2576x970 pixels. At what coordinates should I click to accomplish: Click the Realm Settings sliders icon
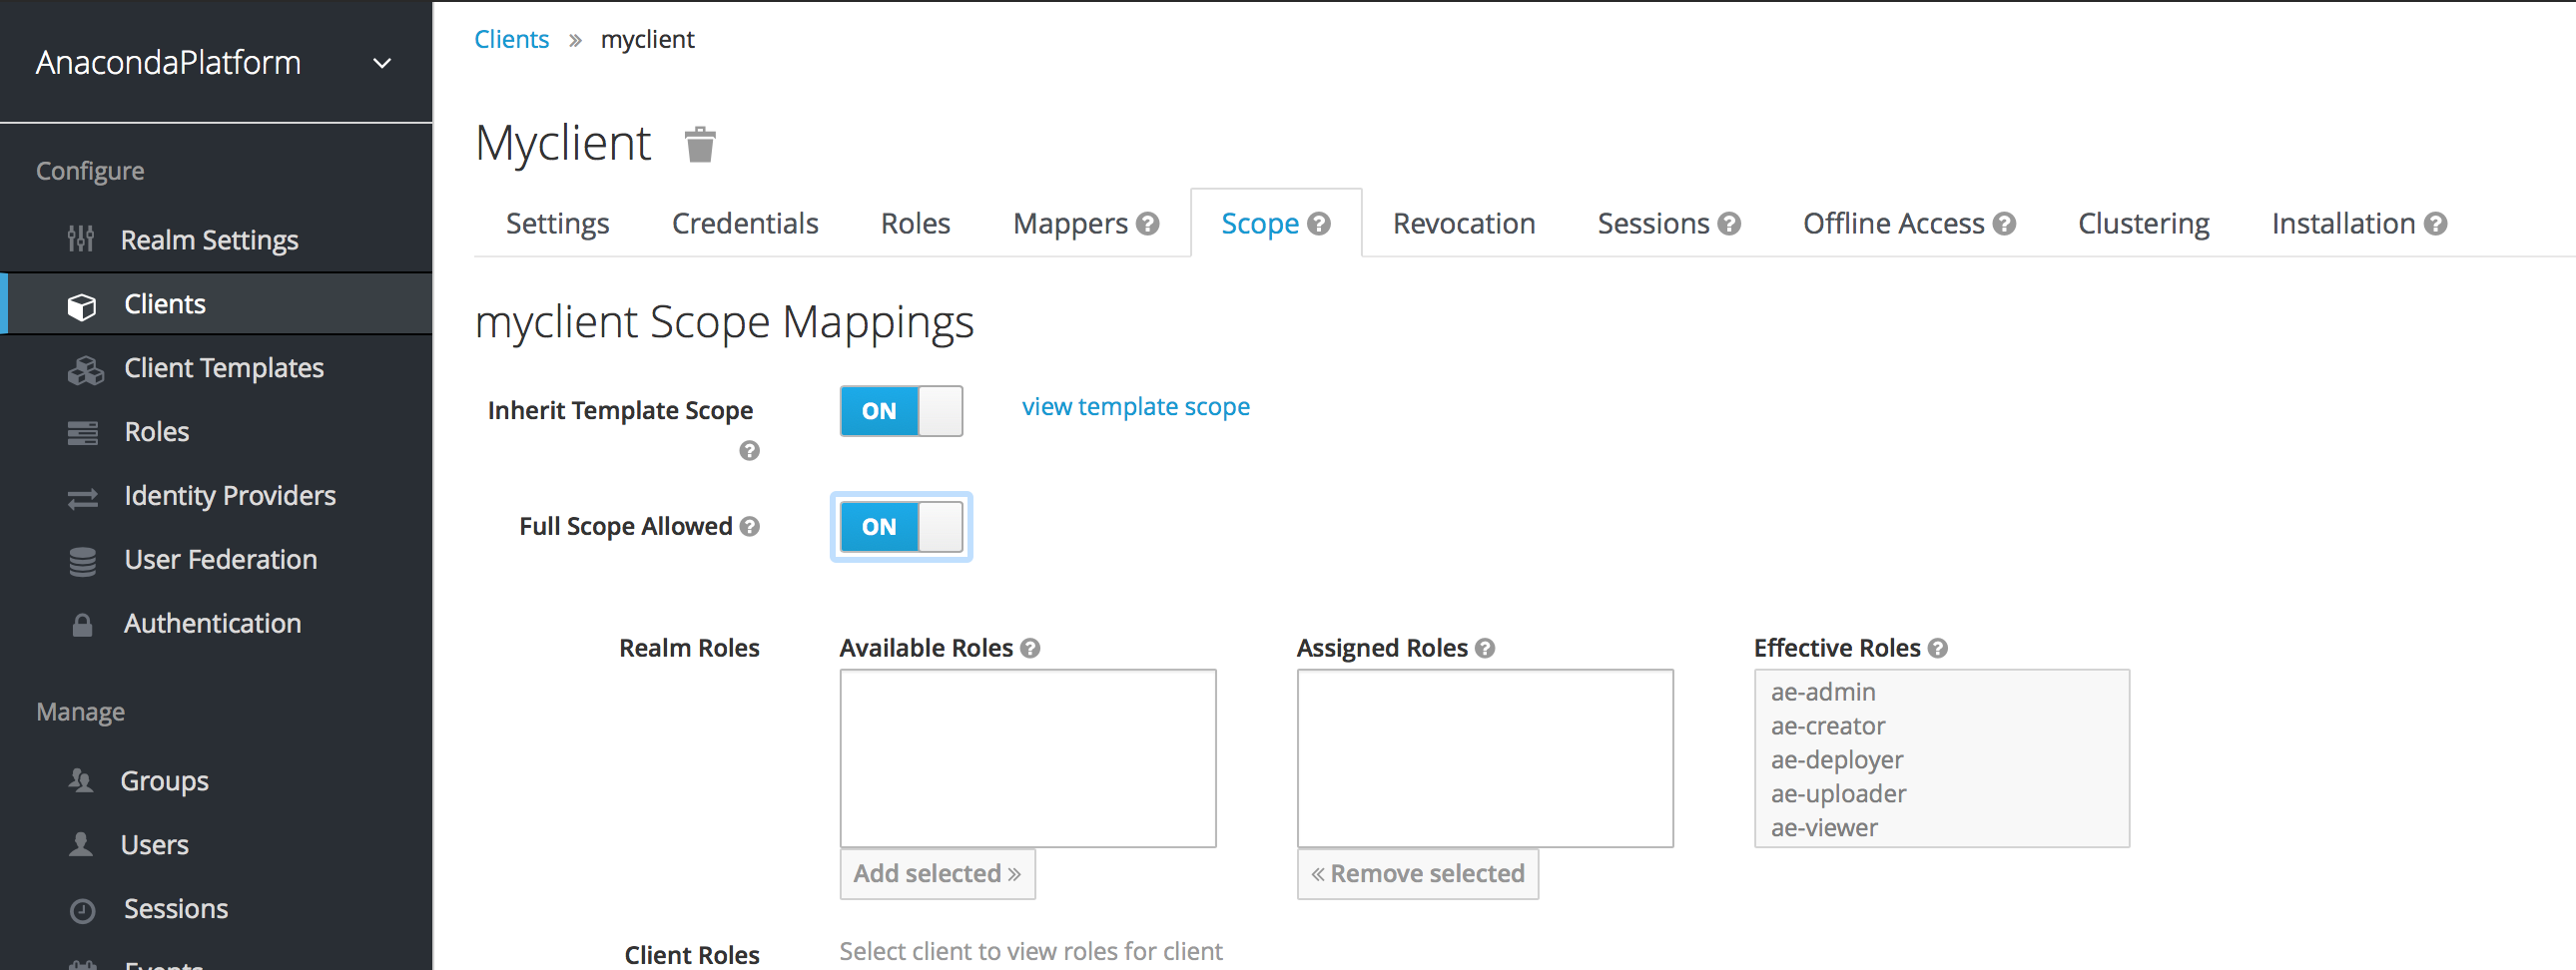click(81, 240)
